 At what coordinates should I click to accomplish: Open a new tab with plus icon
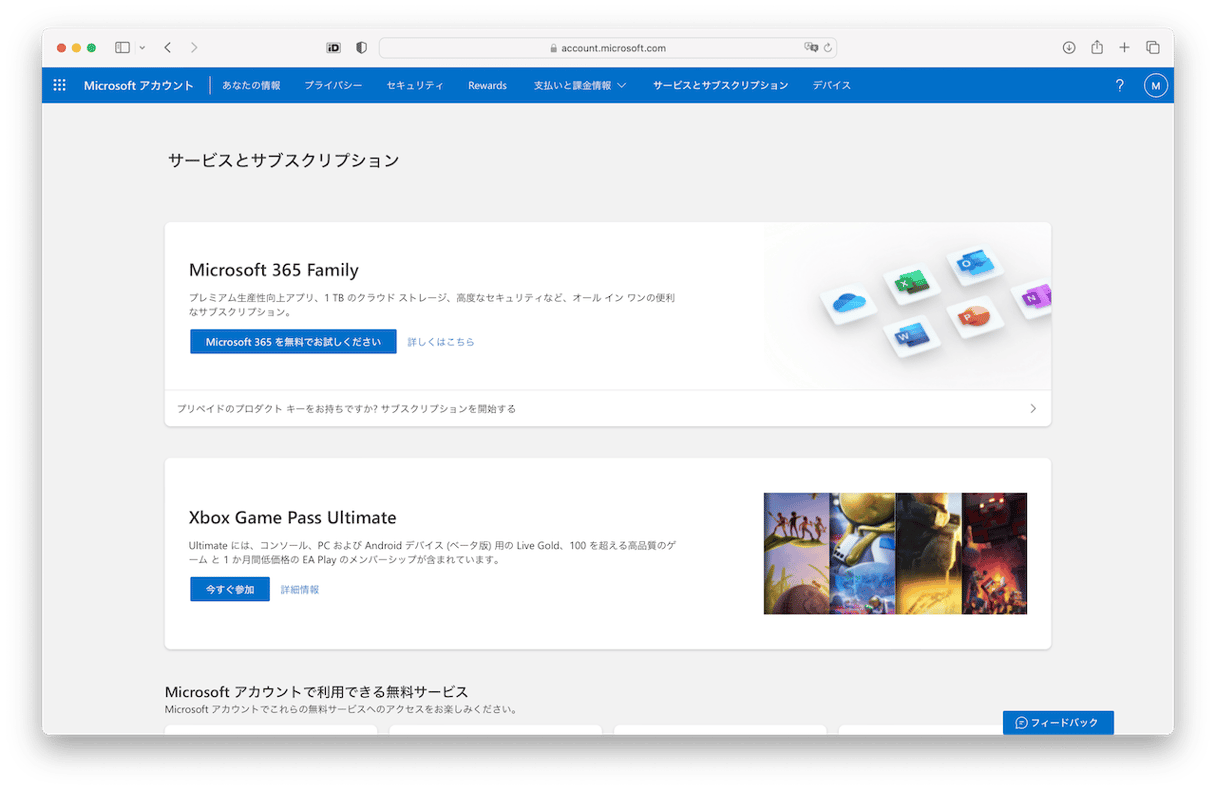[x=1124, y=47]
